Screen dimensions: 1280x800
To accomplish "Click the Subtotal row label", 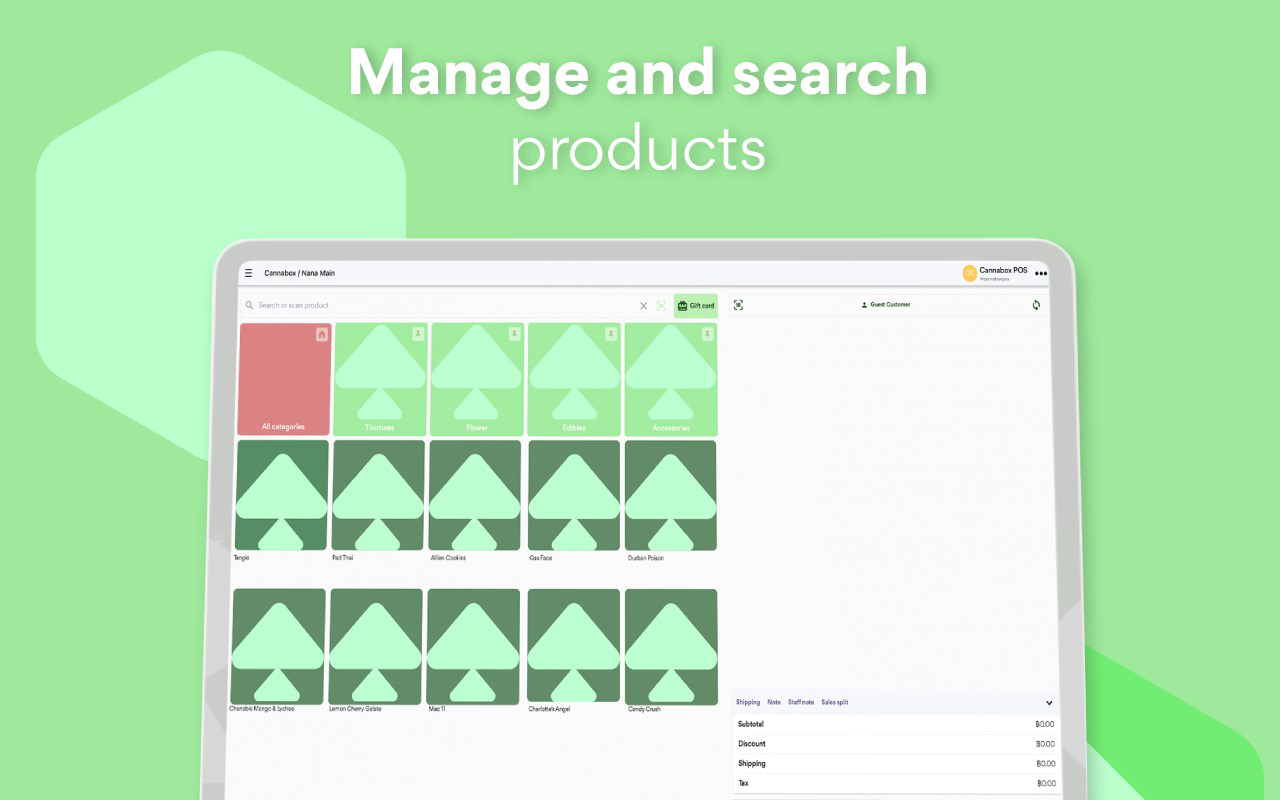I will [x=751, y=724].
